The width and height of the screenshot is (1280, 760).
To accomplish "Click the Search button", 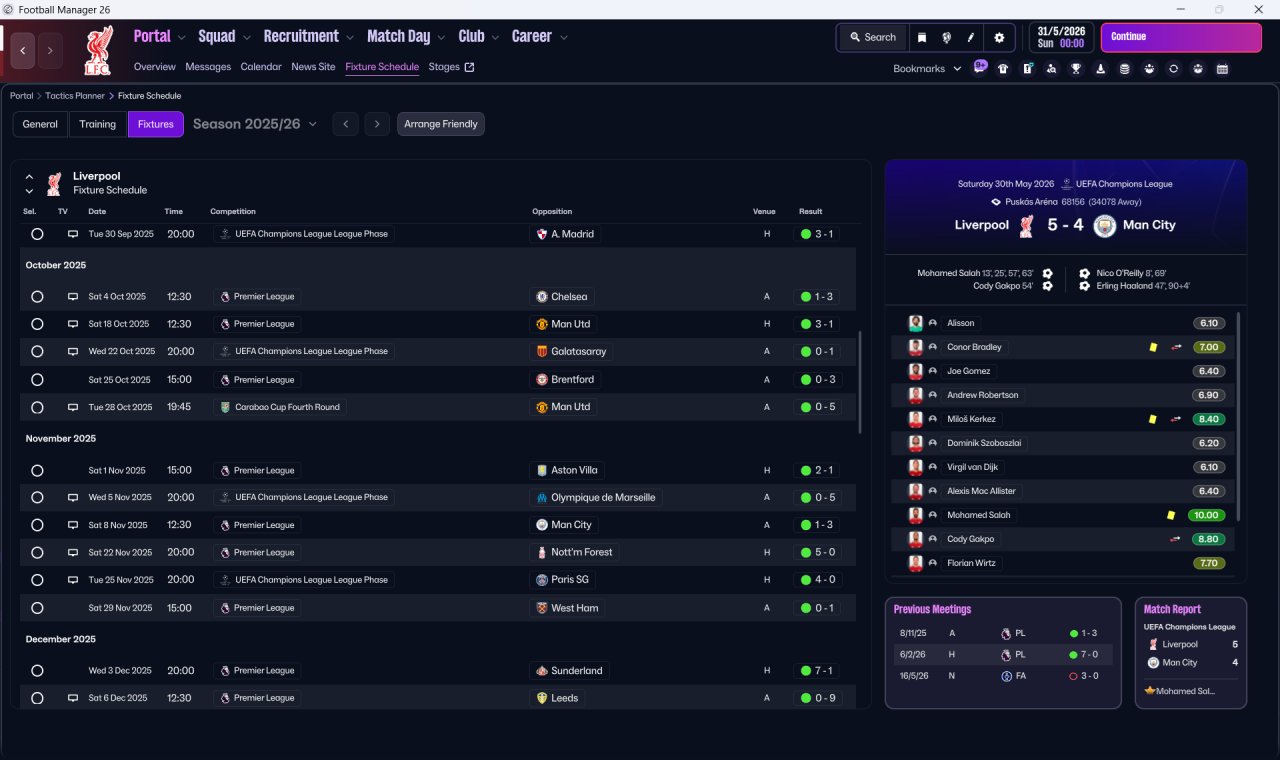I will [873, 37].
